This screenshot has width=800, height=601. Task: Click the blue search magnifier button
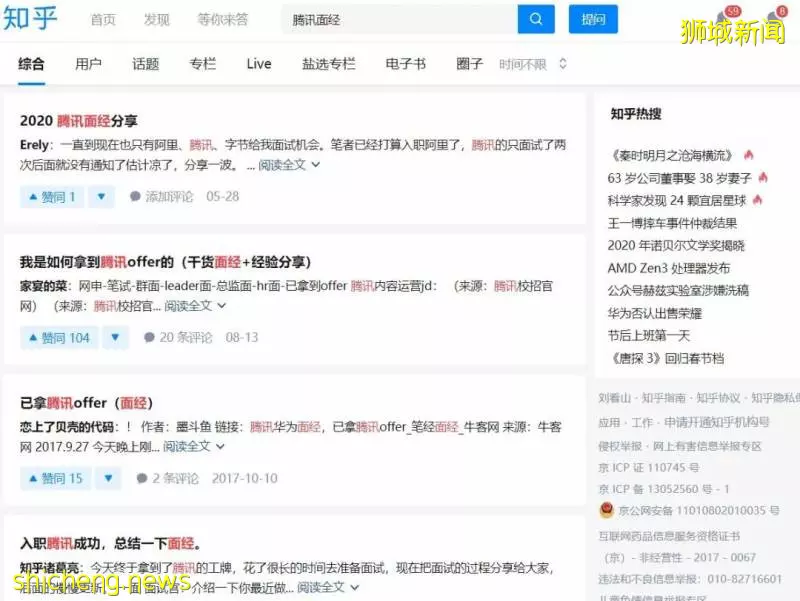pos(536,19)
